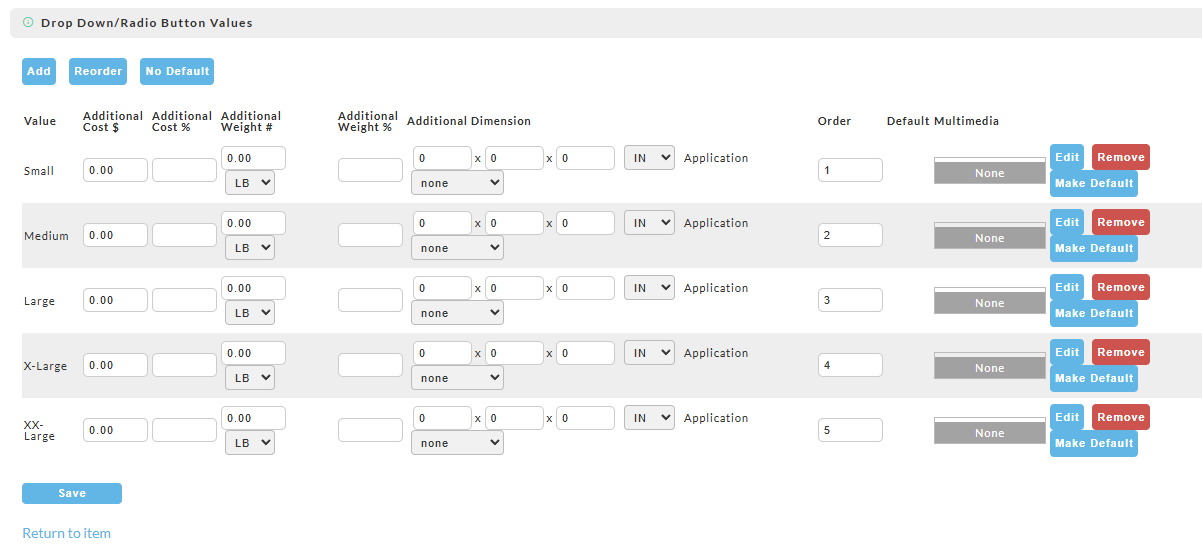The height and width of the screenshot is (552, 1202).
Task: Click the No Default button
Action: click(x=177, y=71)
